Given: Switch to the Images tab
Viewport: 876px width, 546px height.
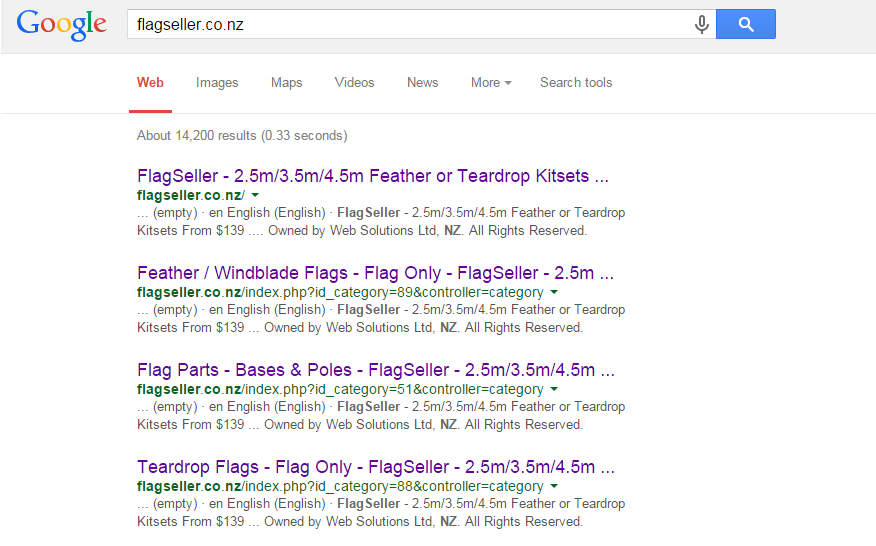Looking at the screenshot, I should [x=217, y=83].
